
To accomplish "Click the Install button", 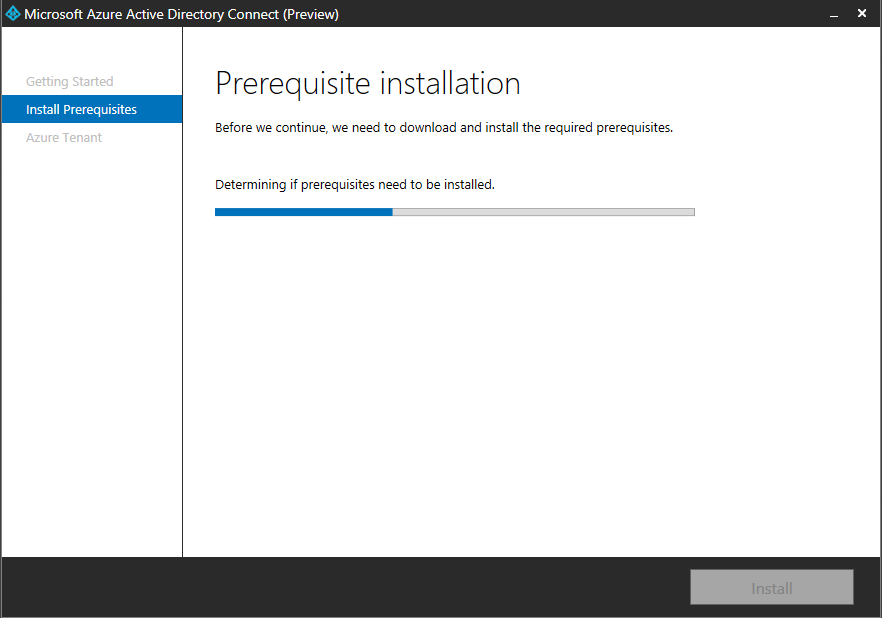I will 772,588.
